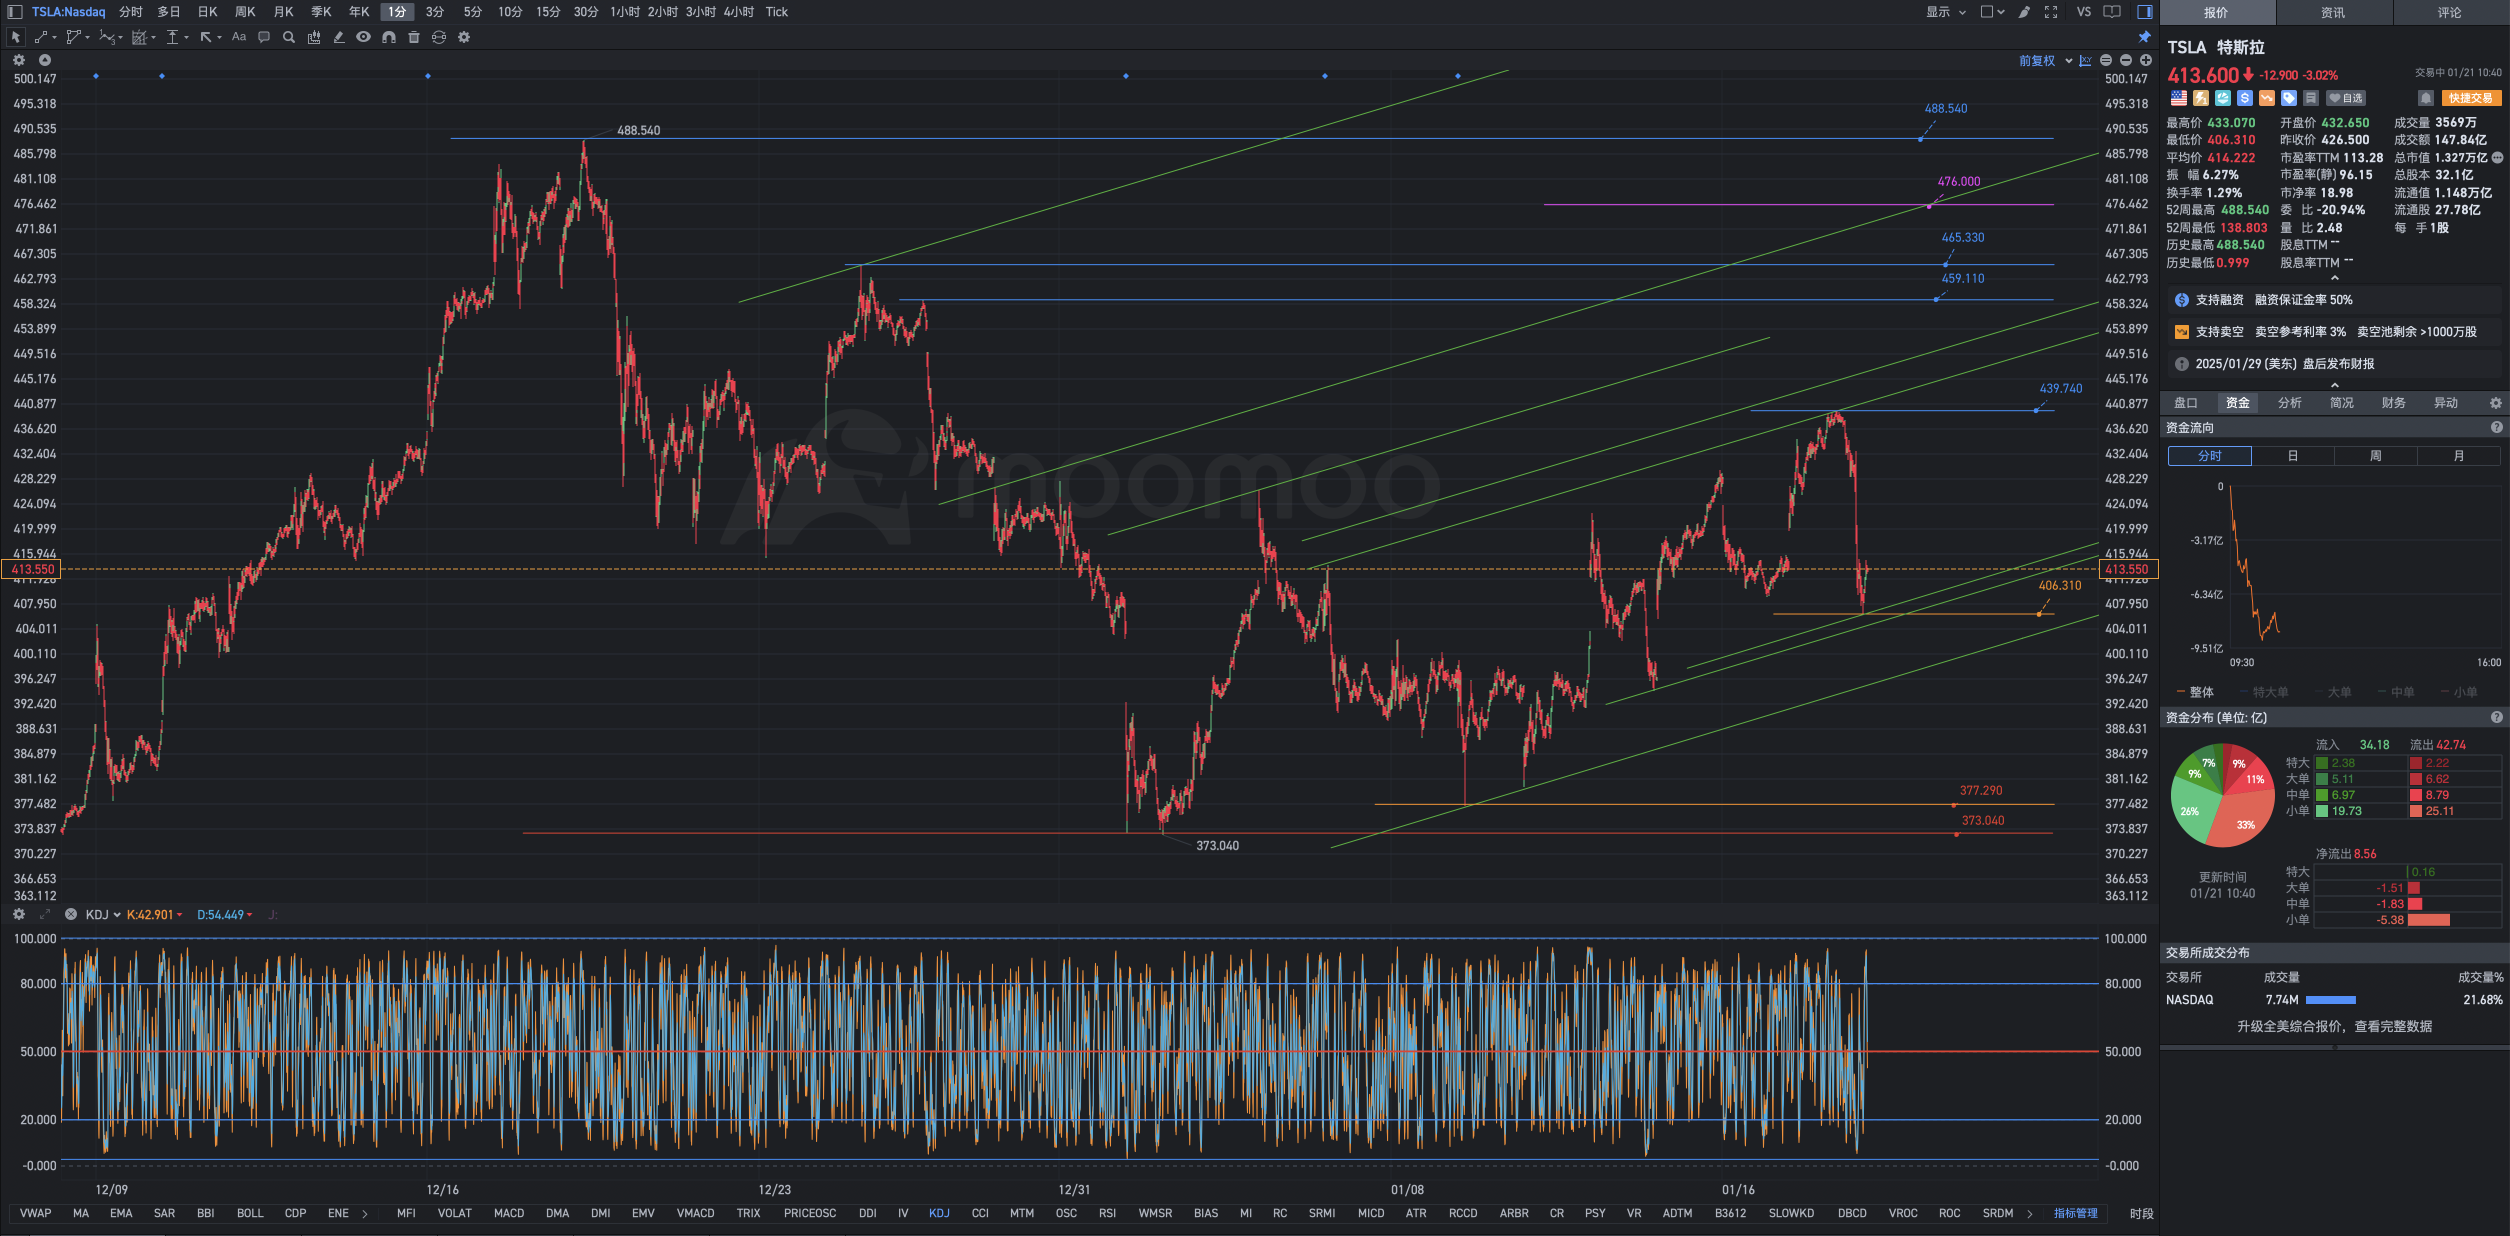This screenshot has width=2510, height=1236.
Task: Hide all drawings with eye icon
Action: 364,37
